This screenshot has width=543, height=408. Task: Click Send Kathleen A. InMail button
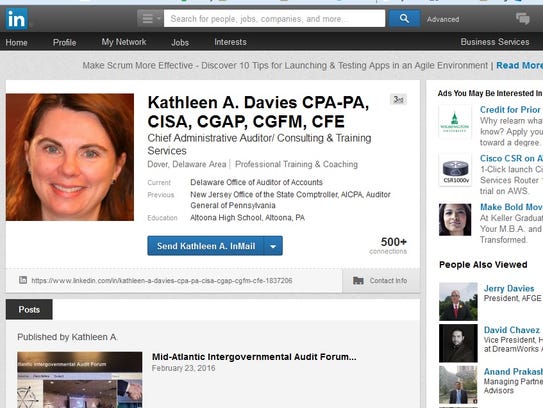coord(206,246)
